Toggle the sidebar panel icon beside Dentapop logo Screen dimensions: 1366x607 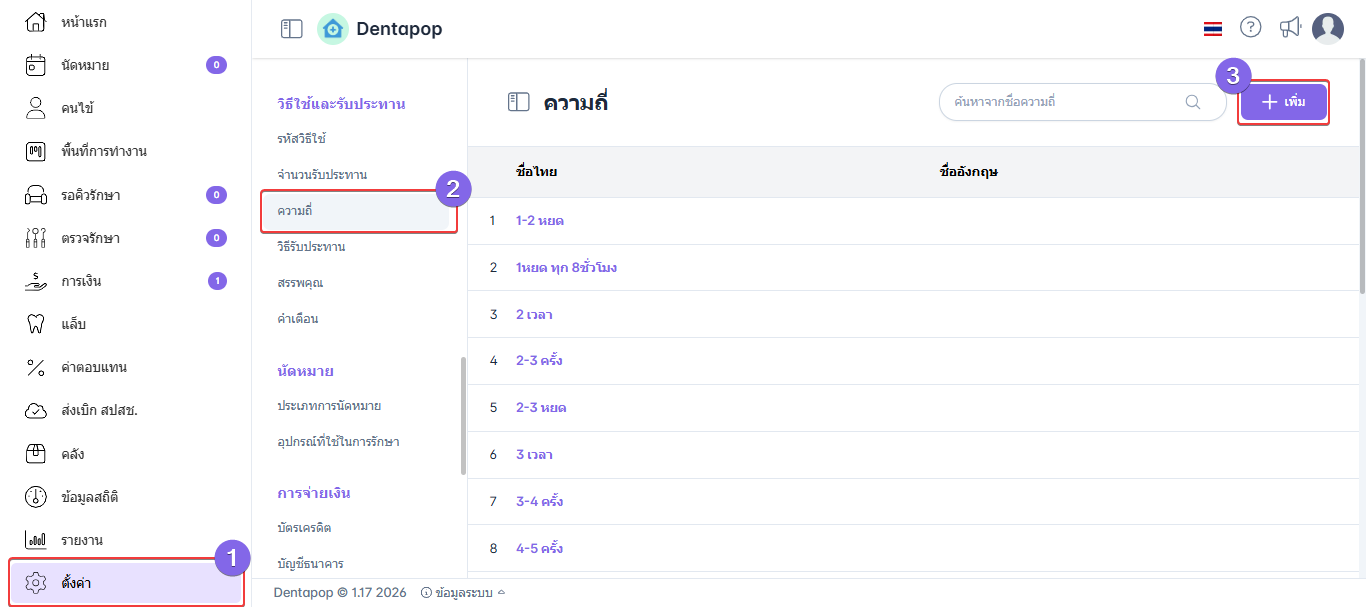(291, 29)
